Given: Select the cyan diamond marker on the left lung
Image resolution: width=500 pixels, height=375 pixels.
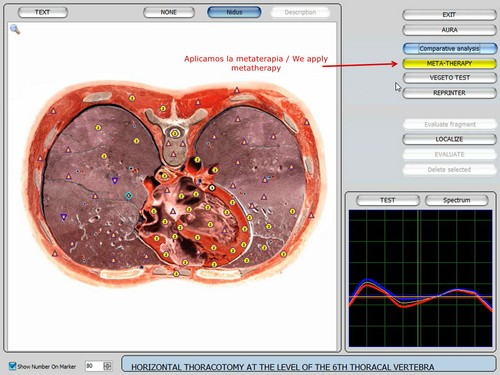Looking at the screenshot, I should [128, 196].
